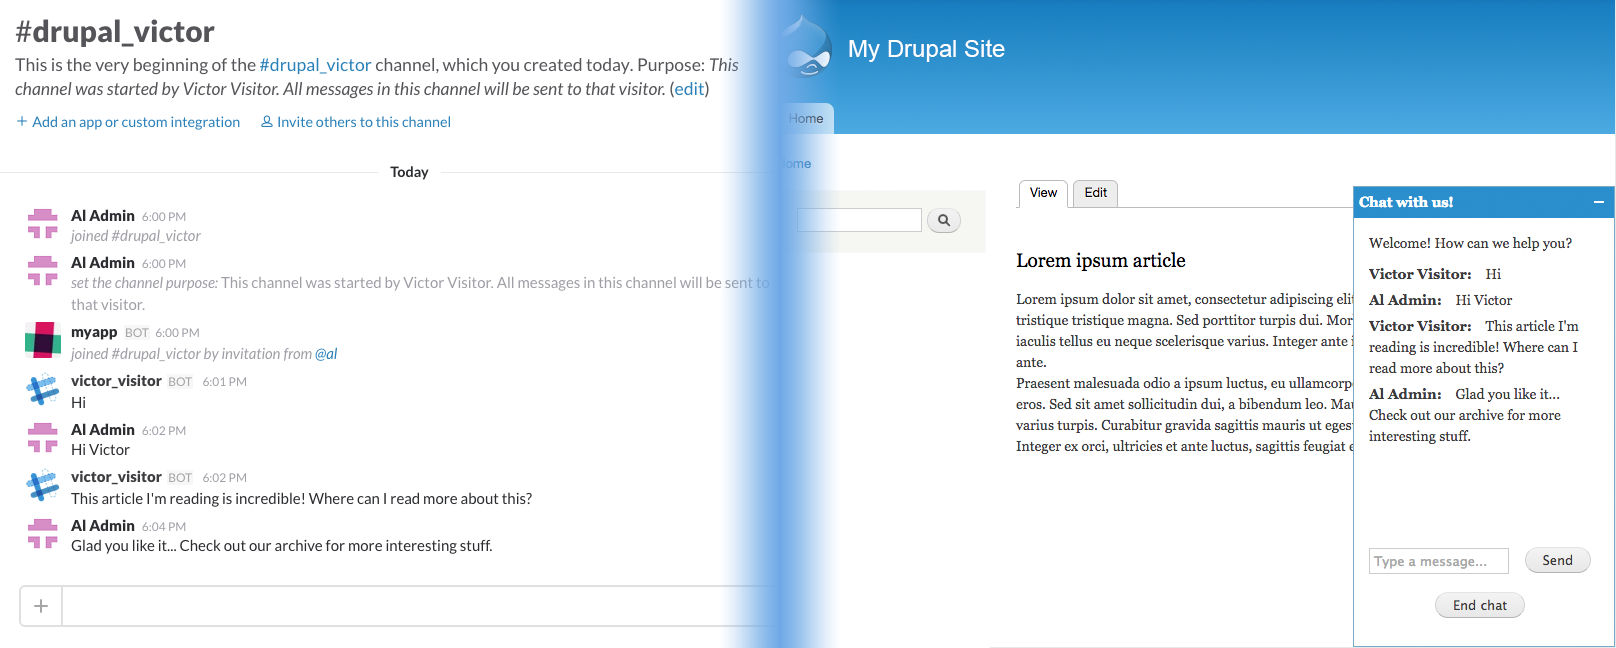Click BOT label next to myapp
Screen dimensions: 1616x648
[x=137, y=333]
